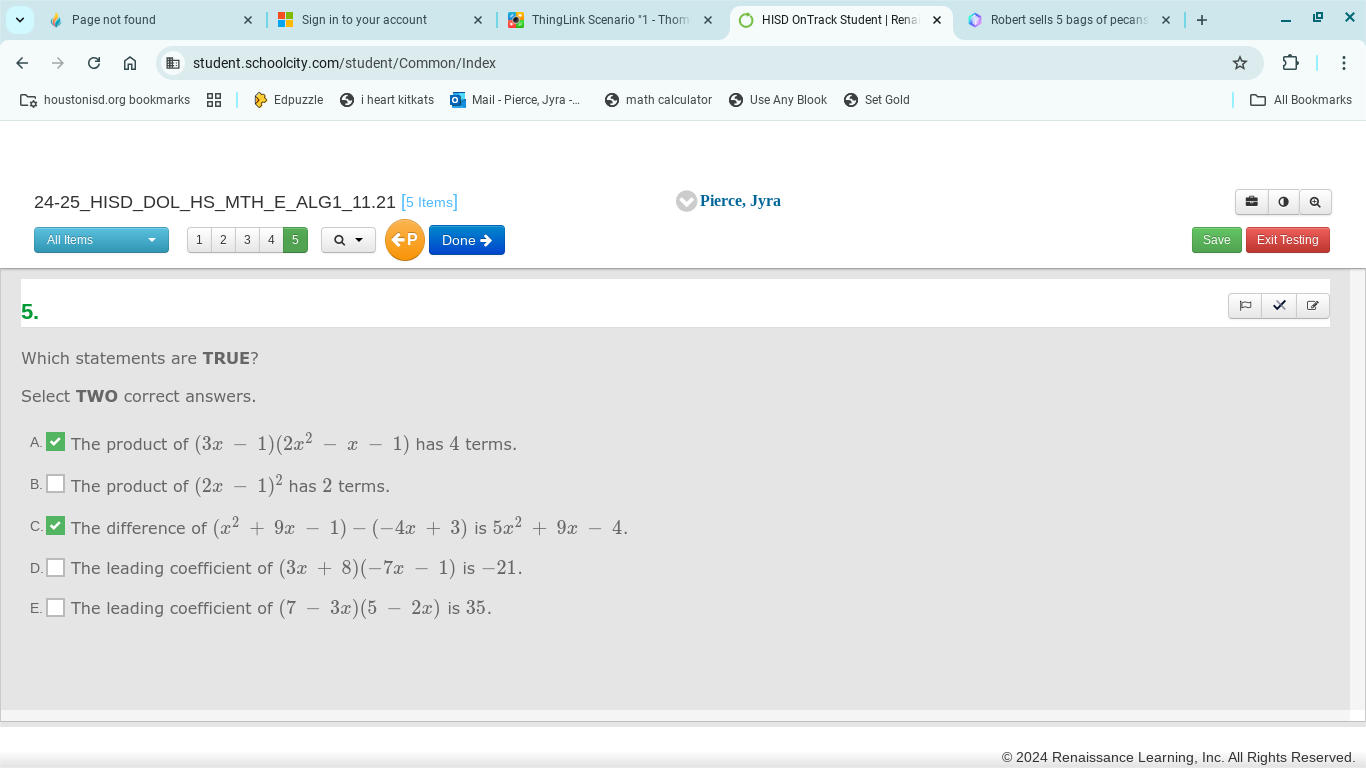Check answer E leading coefficient 35
Screen dimensions: 1366x768
56,607
